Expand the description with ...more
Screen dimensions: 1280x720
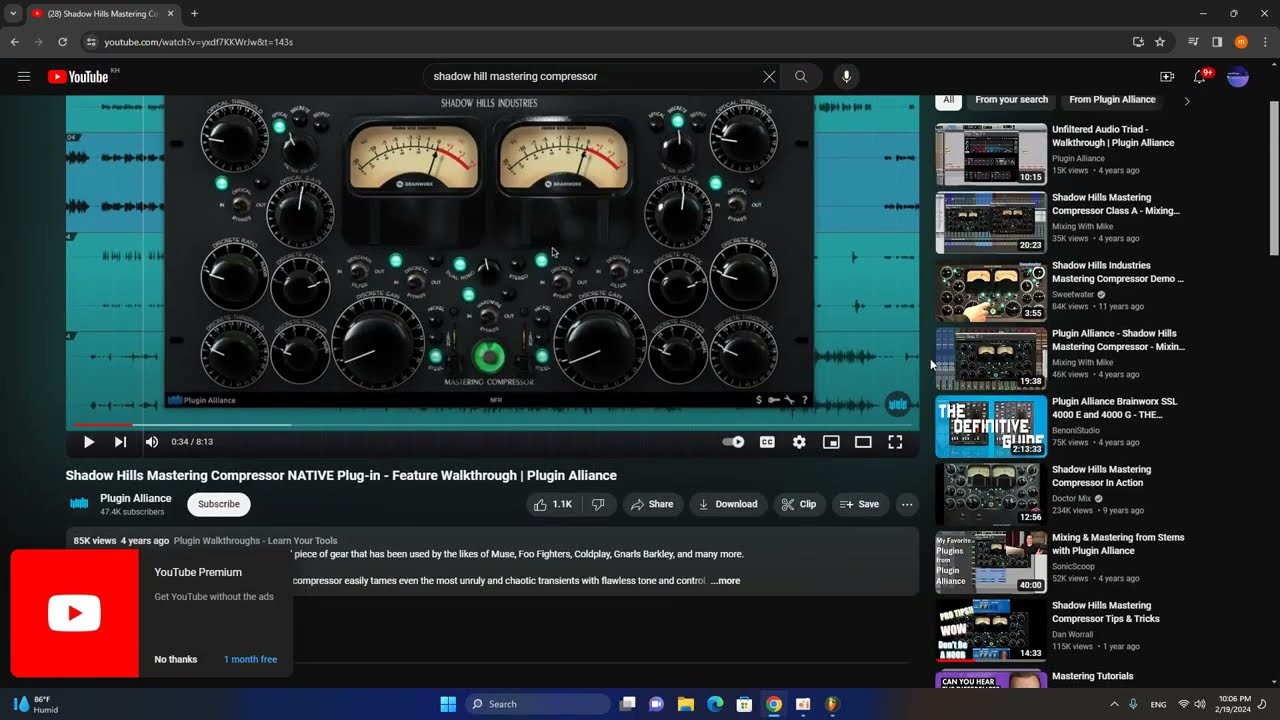(726, 581)
